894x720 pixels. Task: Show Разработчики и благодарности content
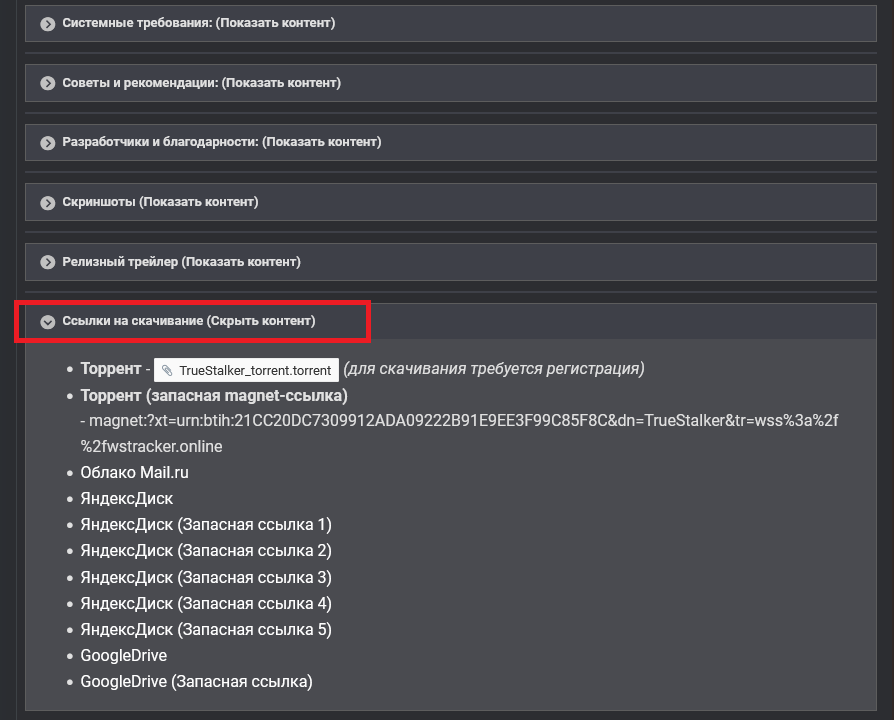pyautogui.click(x=221, y=142)
